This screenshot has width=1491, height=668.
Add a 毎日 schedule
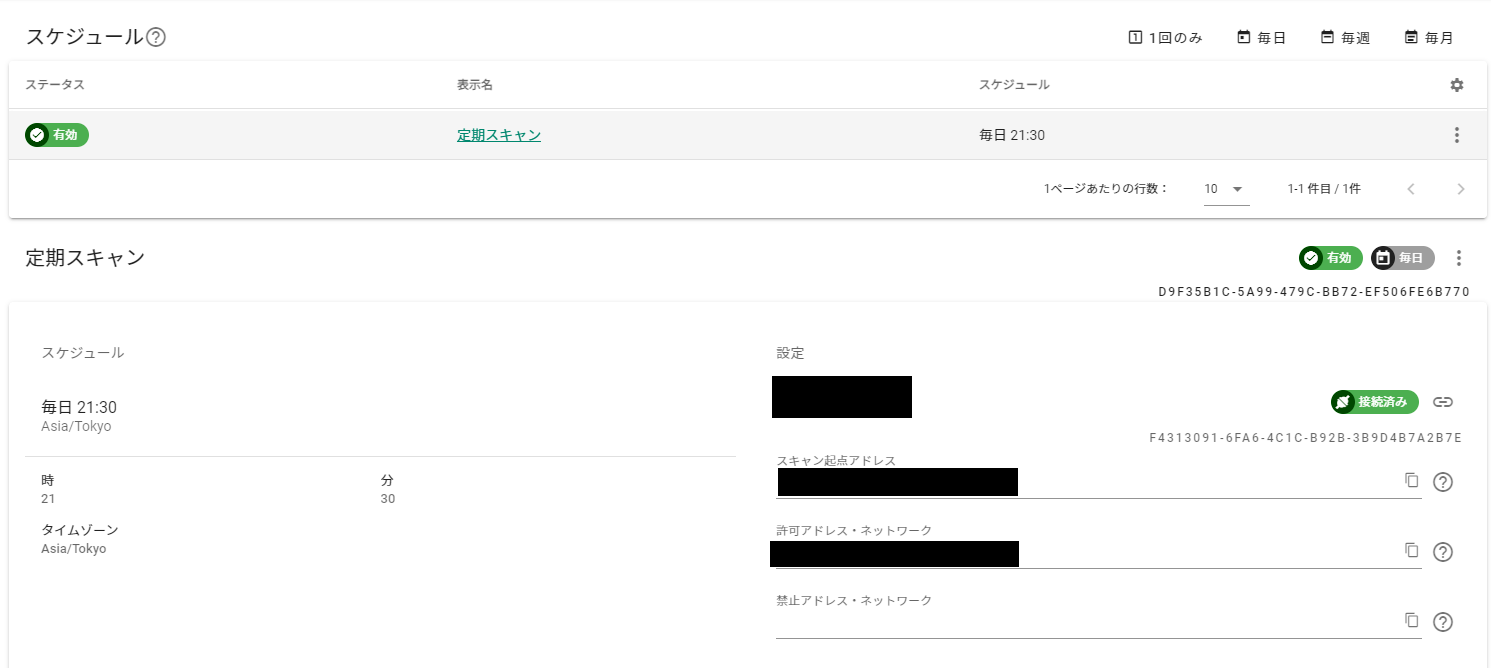pos(1261,38)
